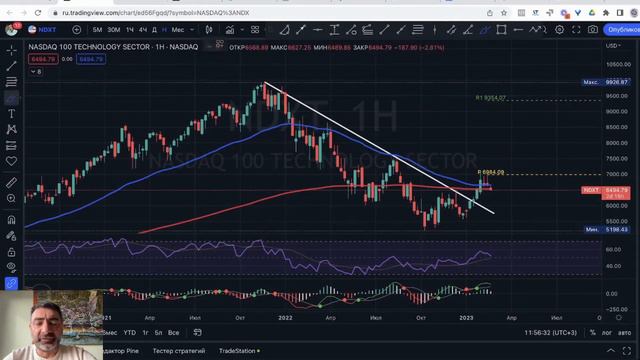Select the 5л five-year date range
This screenshot has height=360, width=640.
158,333
